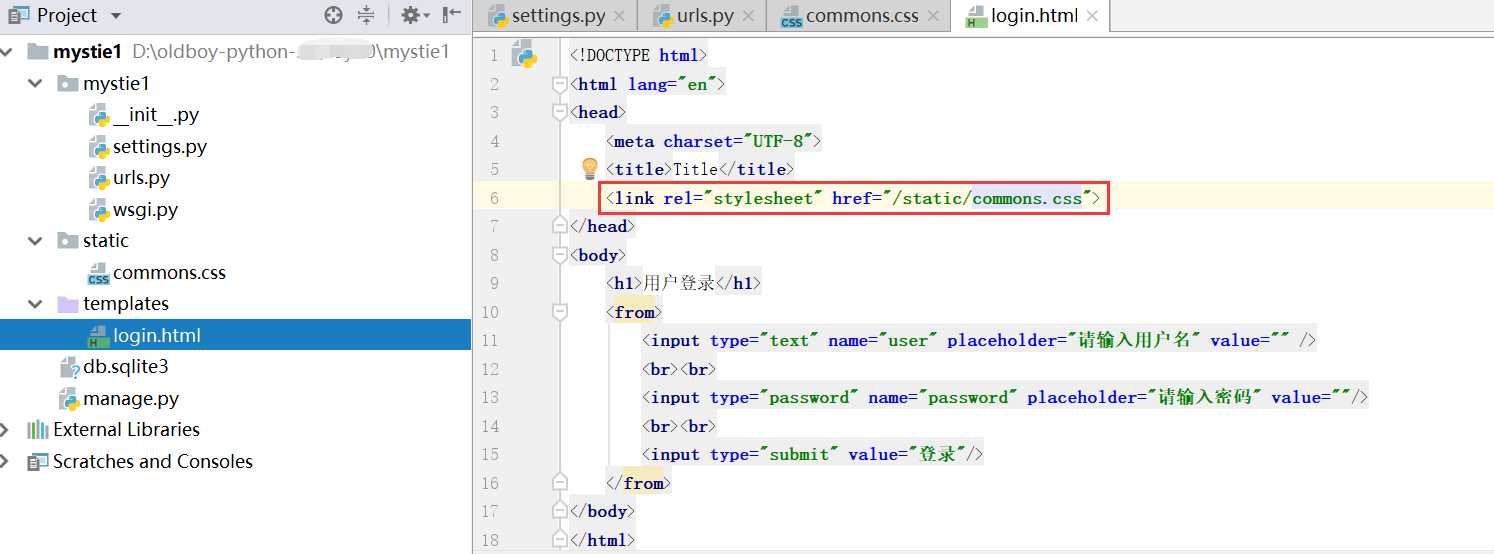The image size is (1494, 554).
Task: Expand Scratches and Consoles node
Action: point(7,462)
